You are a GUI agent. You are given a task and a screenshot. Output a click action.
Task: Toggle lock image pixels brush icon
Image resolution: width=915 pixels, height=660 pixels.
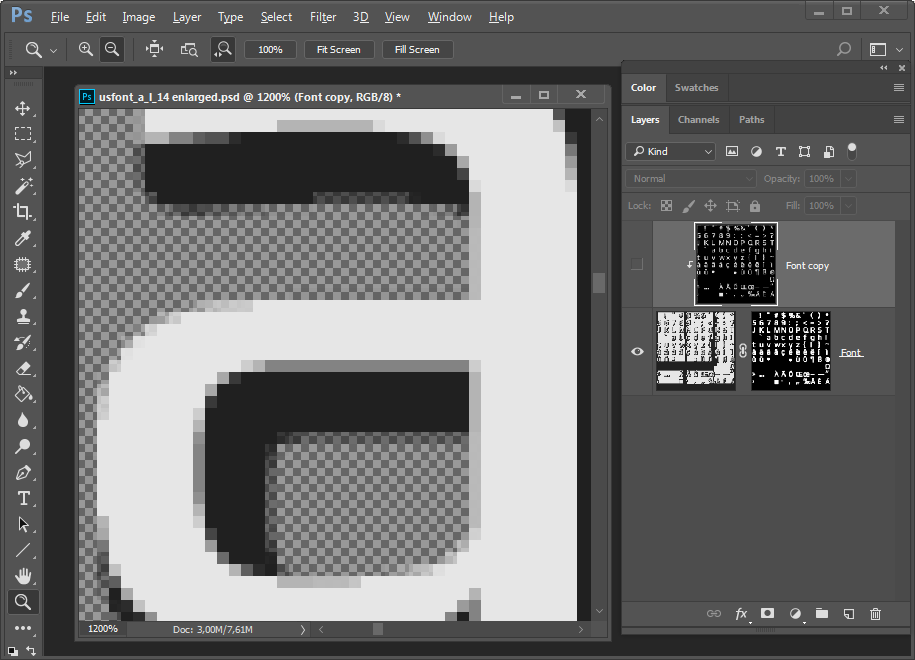689,205
